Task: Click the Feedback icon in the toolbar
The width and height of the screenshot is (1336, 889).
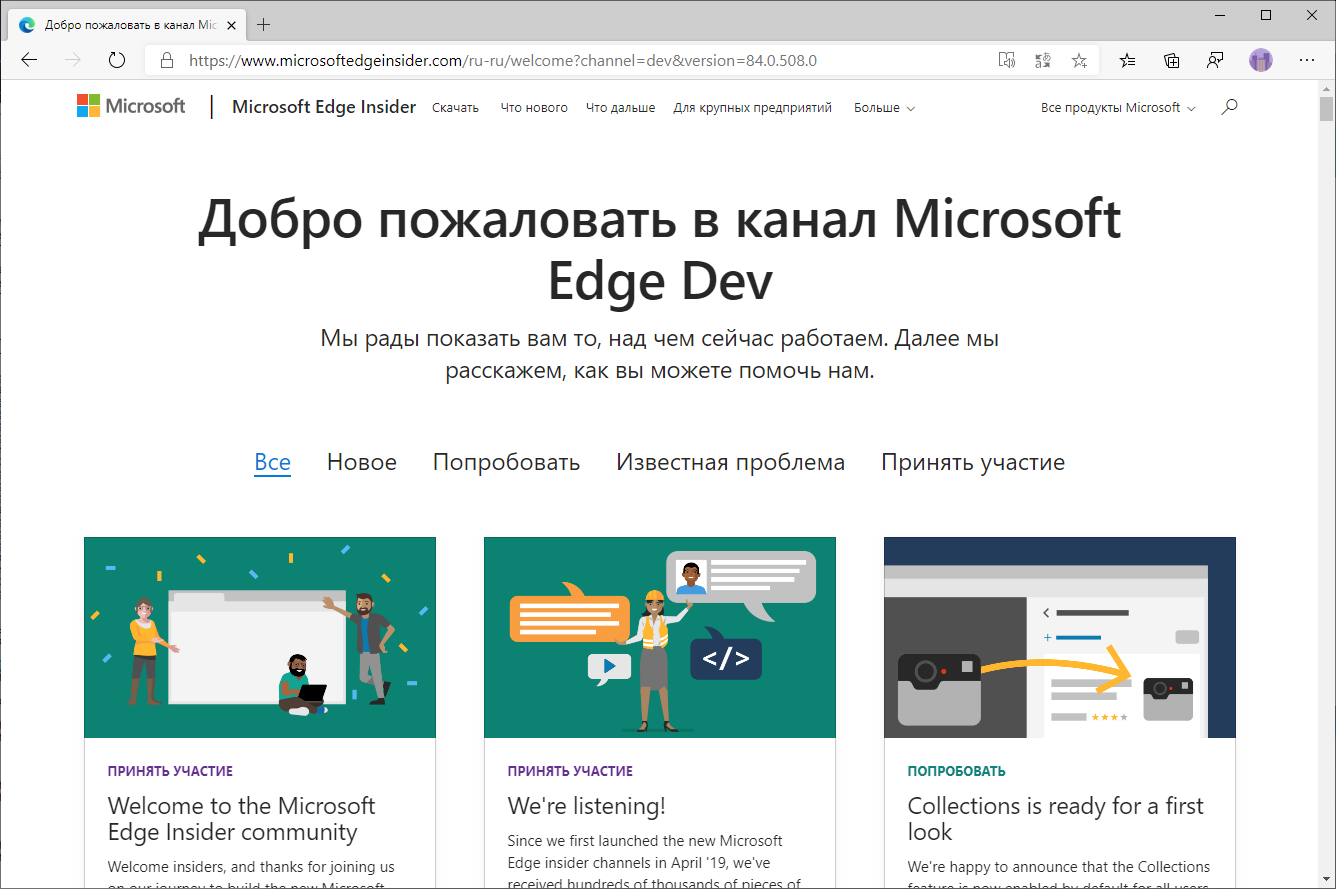Action: (x=1215, y=60)
